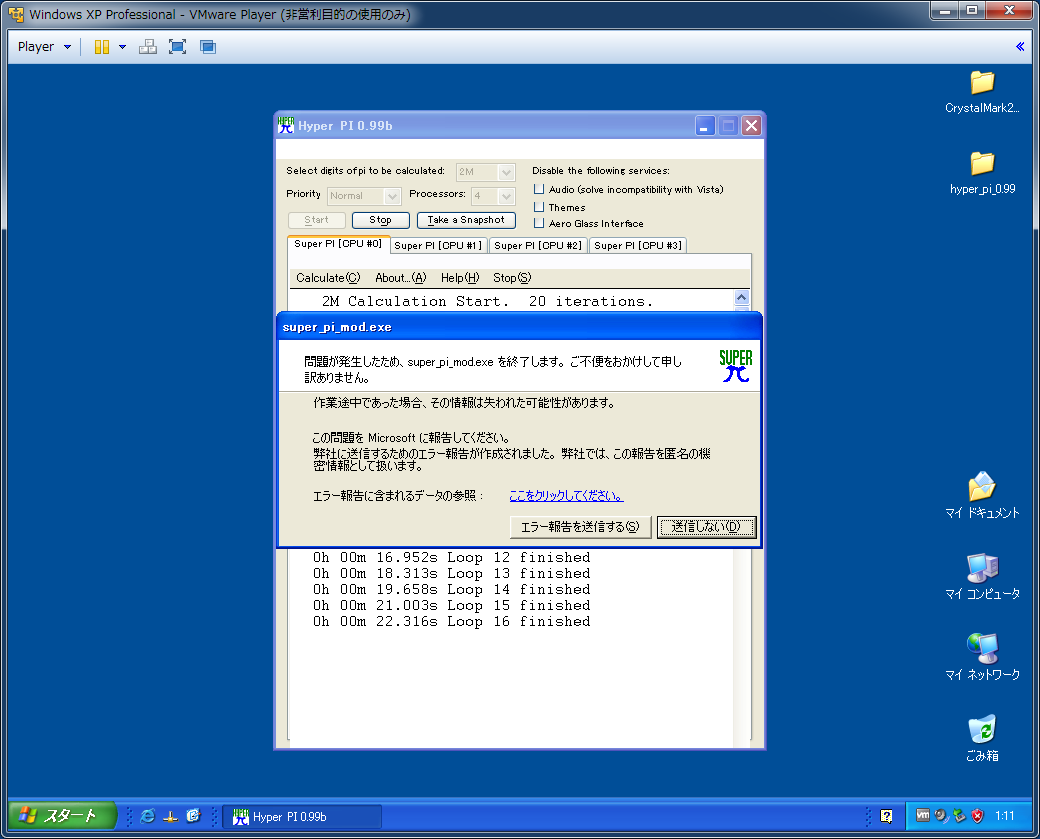This screenshot has width=1040, height=839.
Task: Click the safely remove hardware tray icon
Action: point(959,816)
